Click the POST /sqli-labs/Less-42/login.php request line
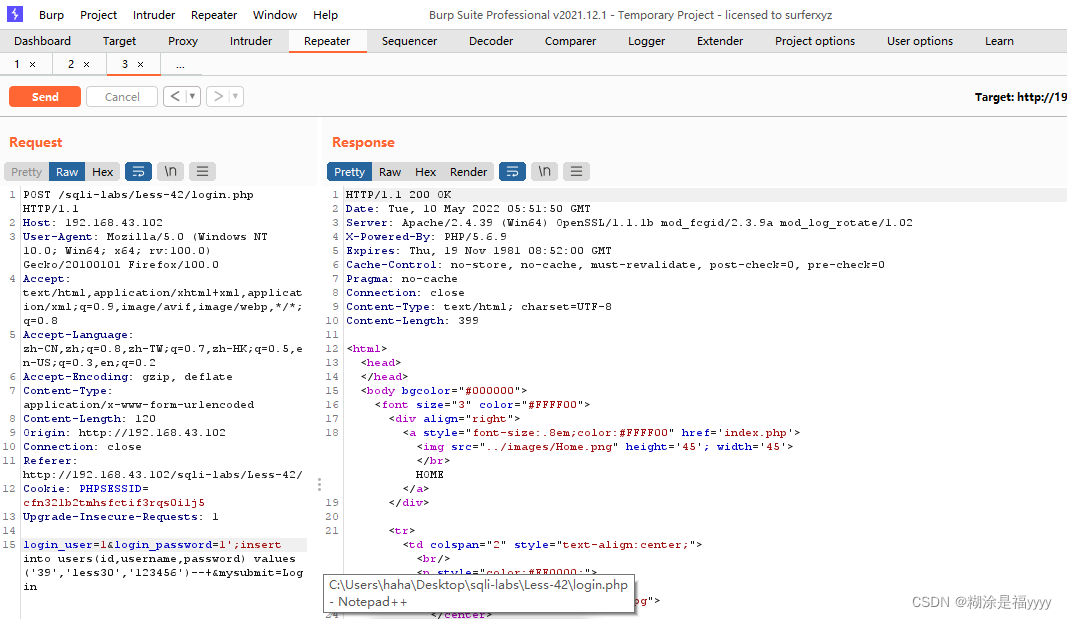 [138, 195]
